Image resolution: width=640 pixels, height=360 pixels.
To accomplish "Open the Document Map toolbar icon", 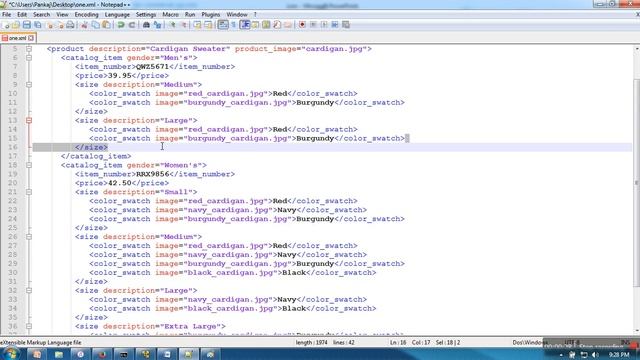I will pyautogui.click(x=266, y=25).
